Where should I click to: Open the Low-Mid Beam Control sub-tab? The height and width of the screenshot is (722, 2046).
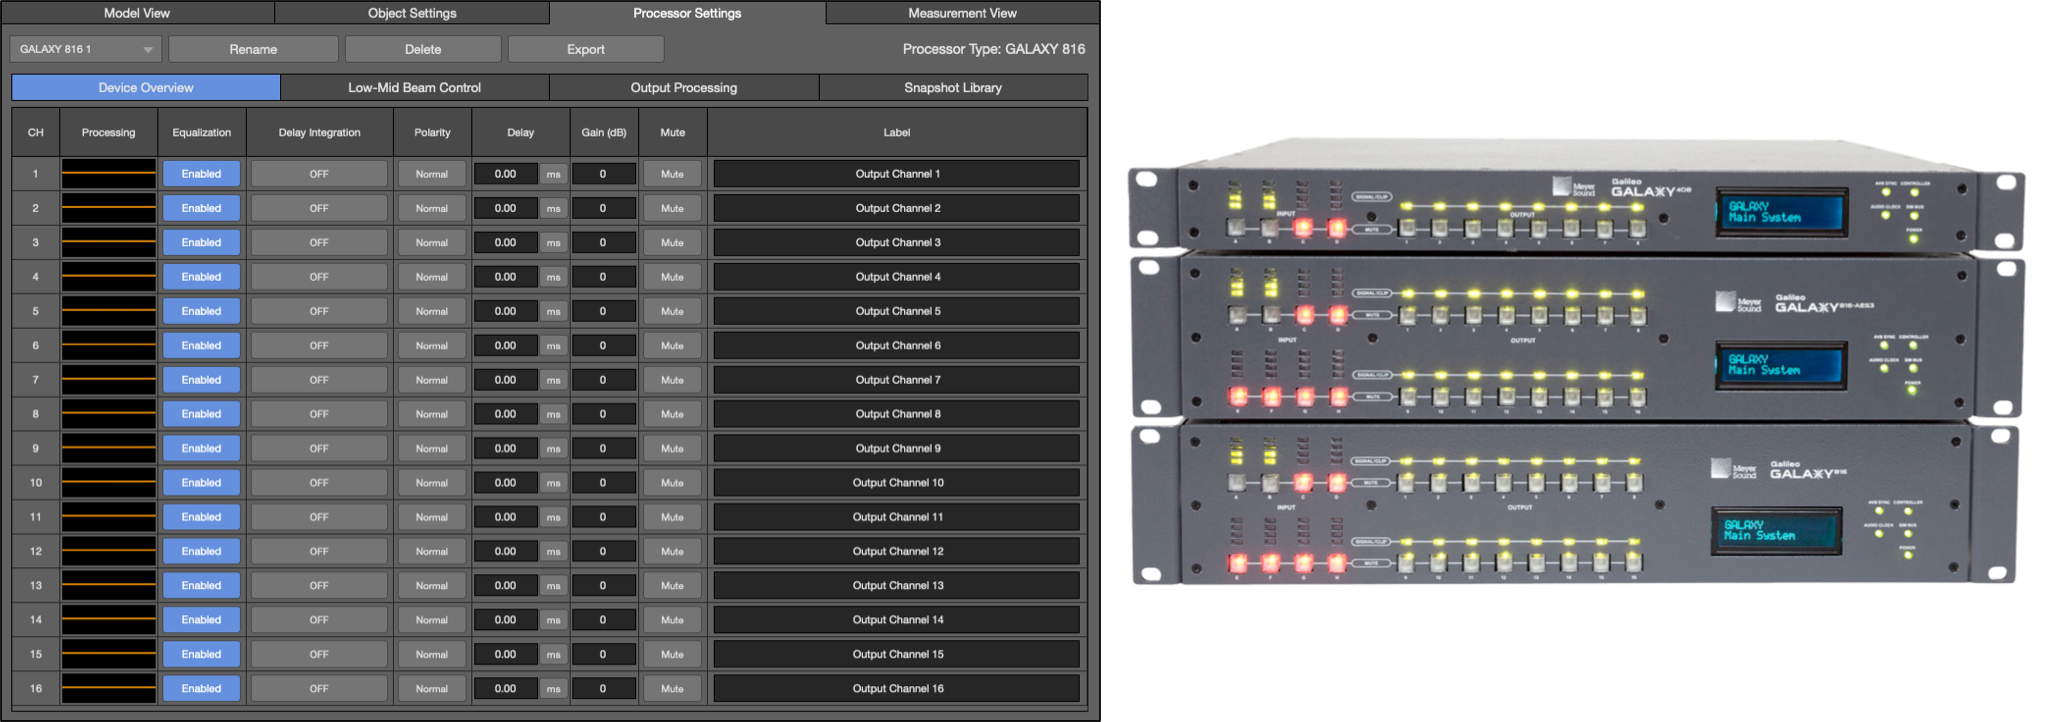[414, 88]
